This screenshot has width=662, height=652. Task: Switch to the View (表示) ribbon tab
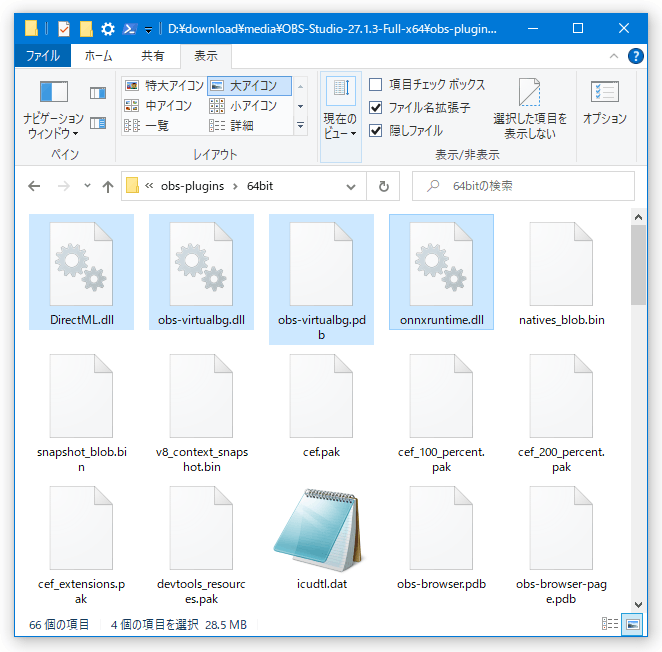[x=206, y=56]
